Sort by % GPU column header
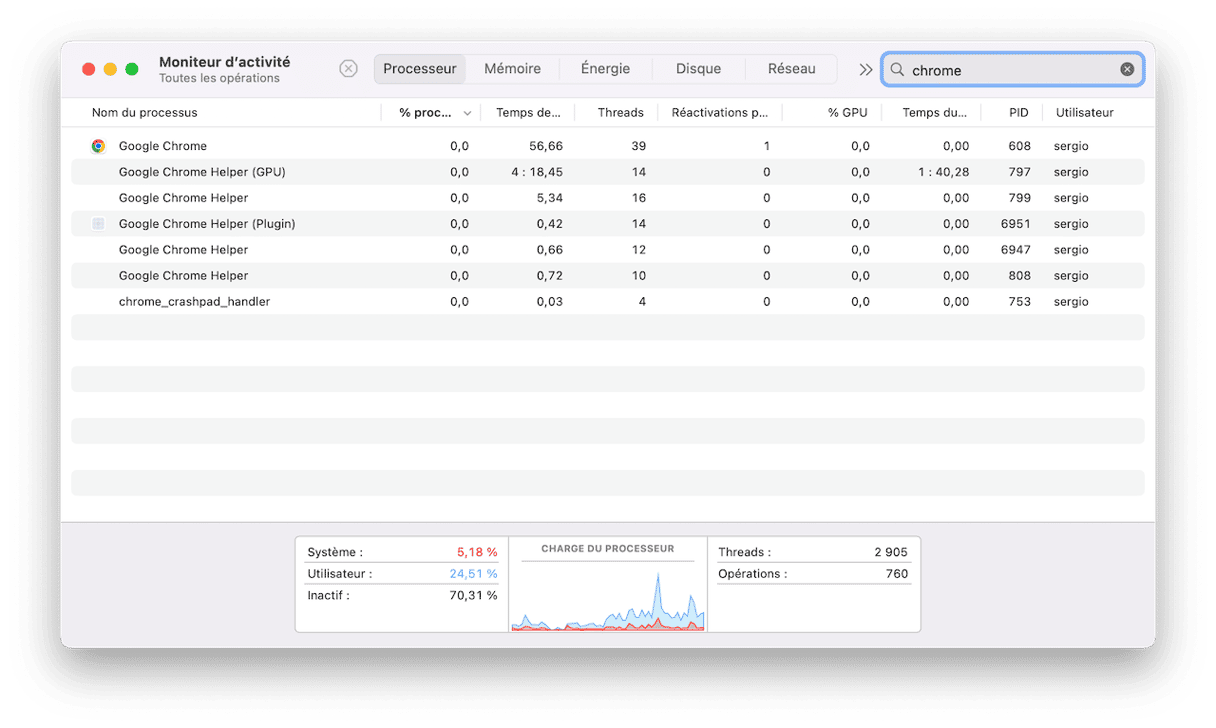Image resolution: width=1216 pixels, height=728 pixels. tap(847, 113)
